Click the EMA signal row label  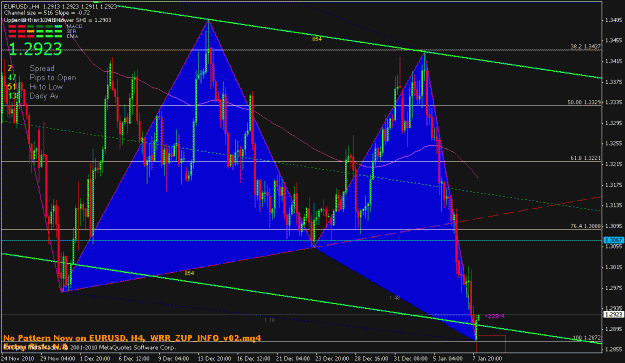click(x=72, y=36)
